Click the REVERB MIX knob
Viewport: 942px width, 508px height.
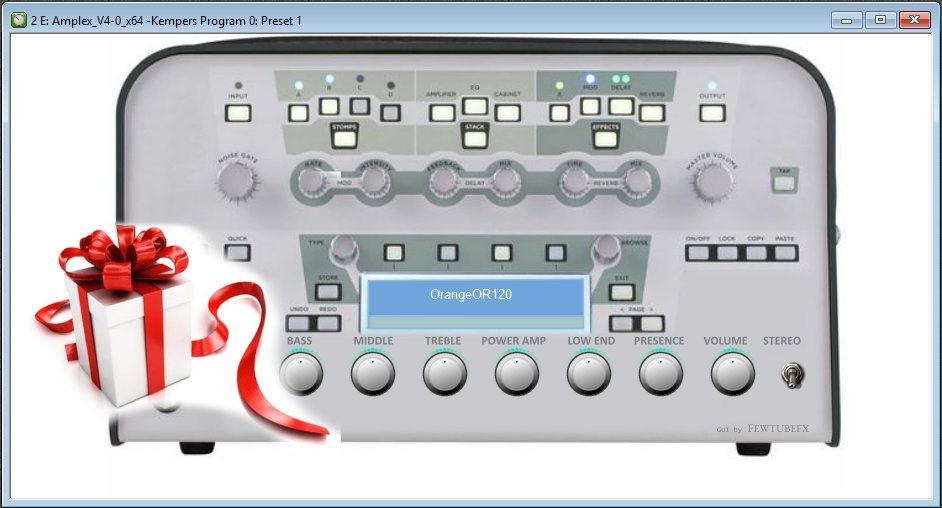coord(636,181)
